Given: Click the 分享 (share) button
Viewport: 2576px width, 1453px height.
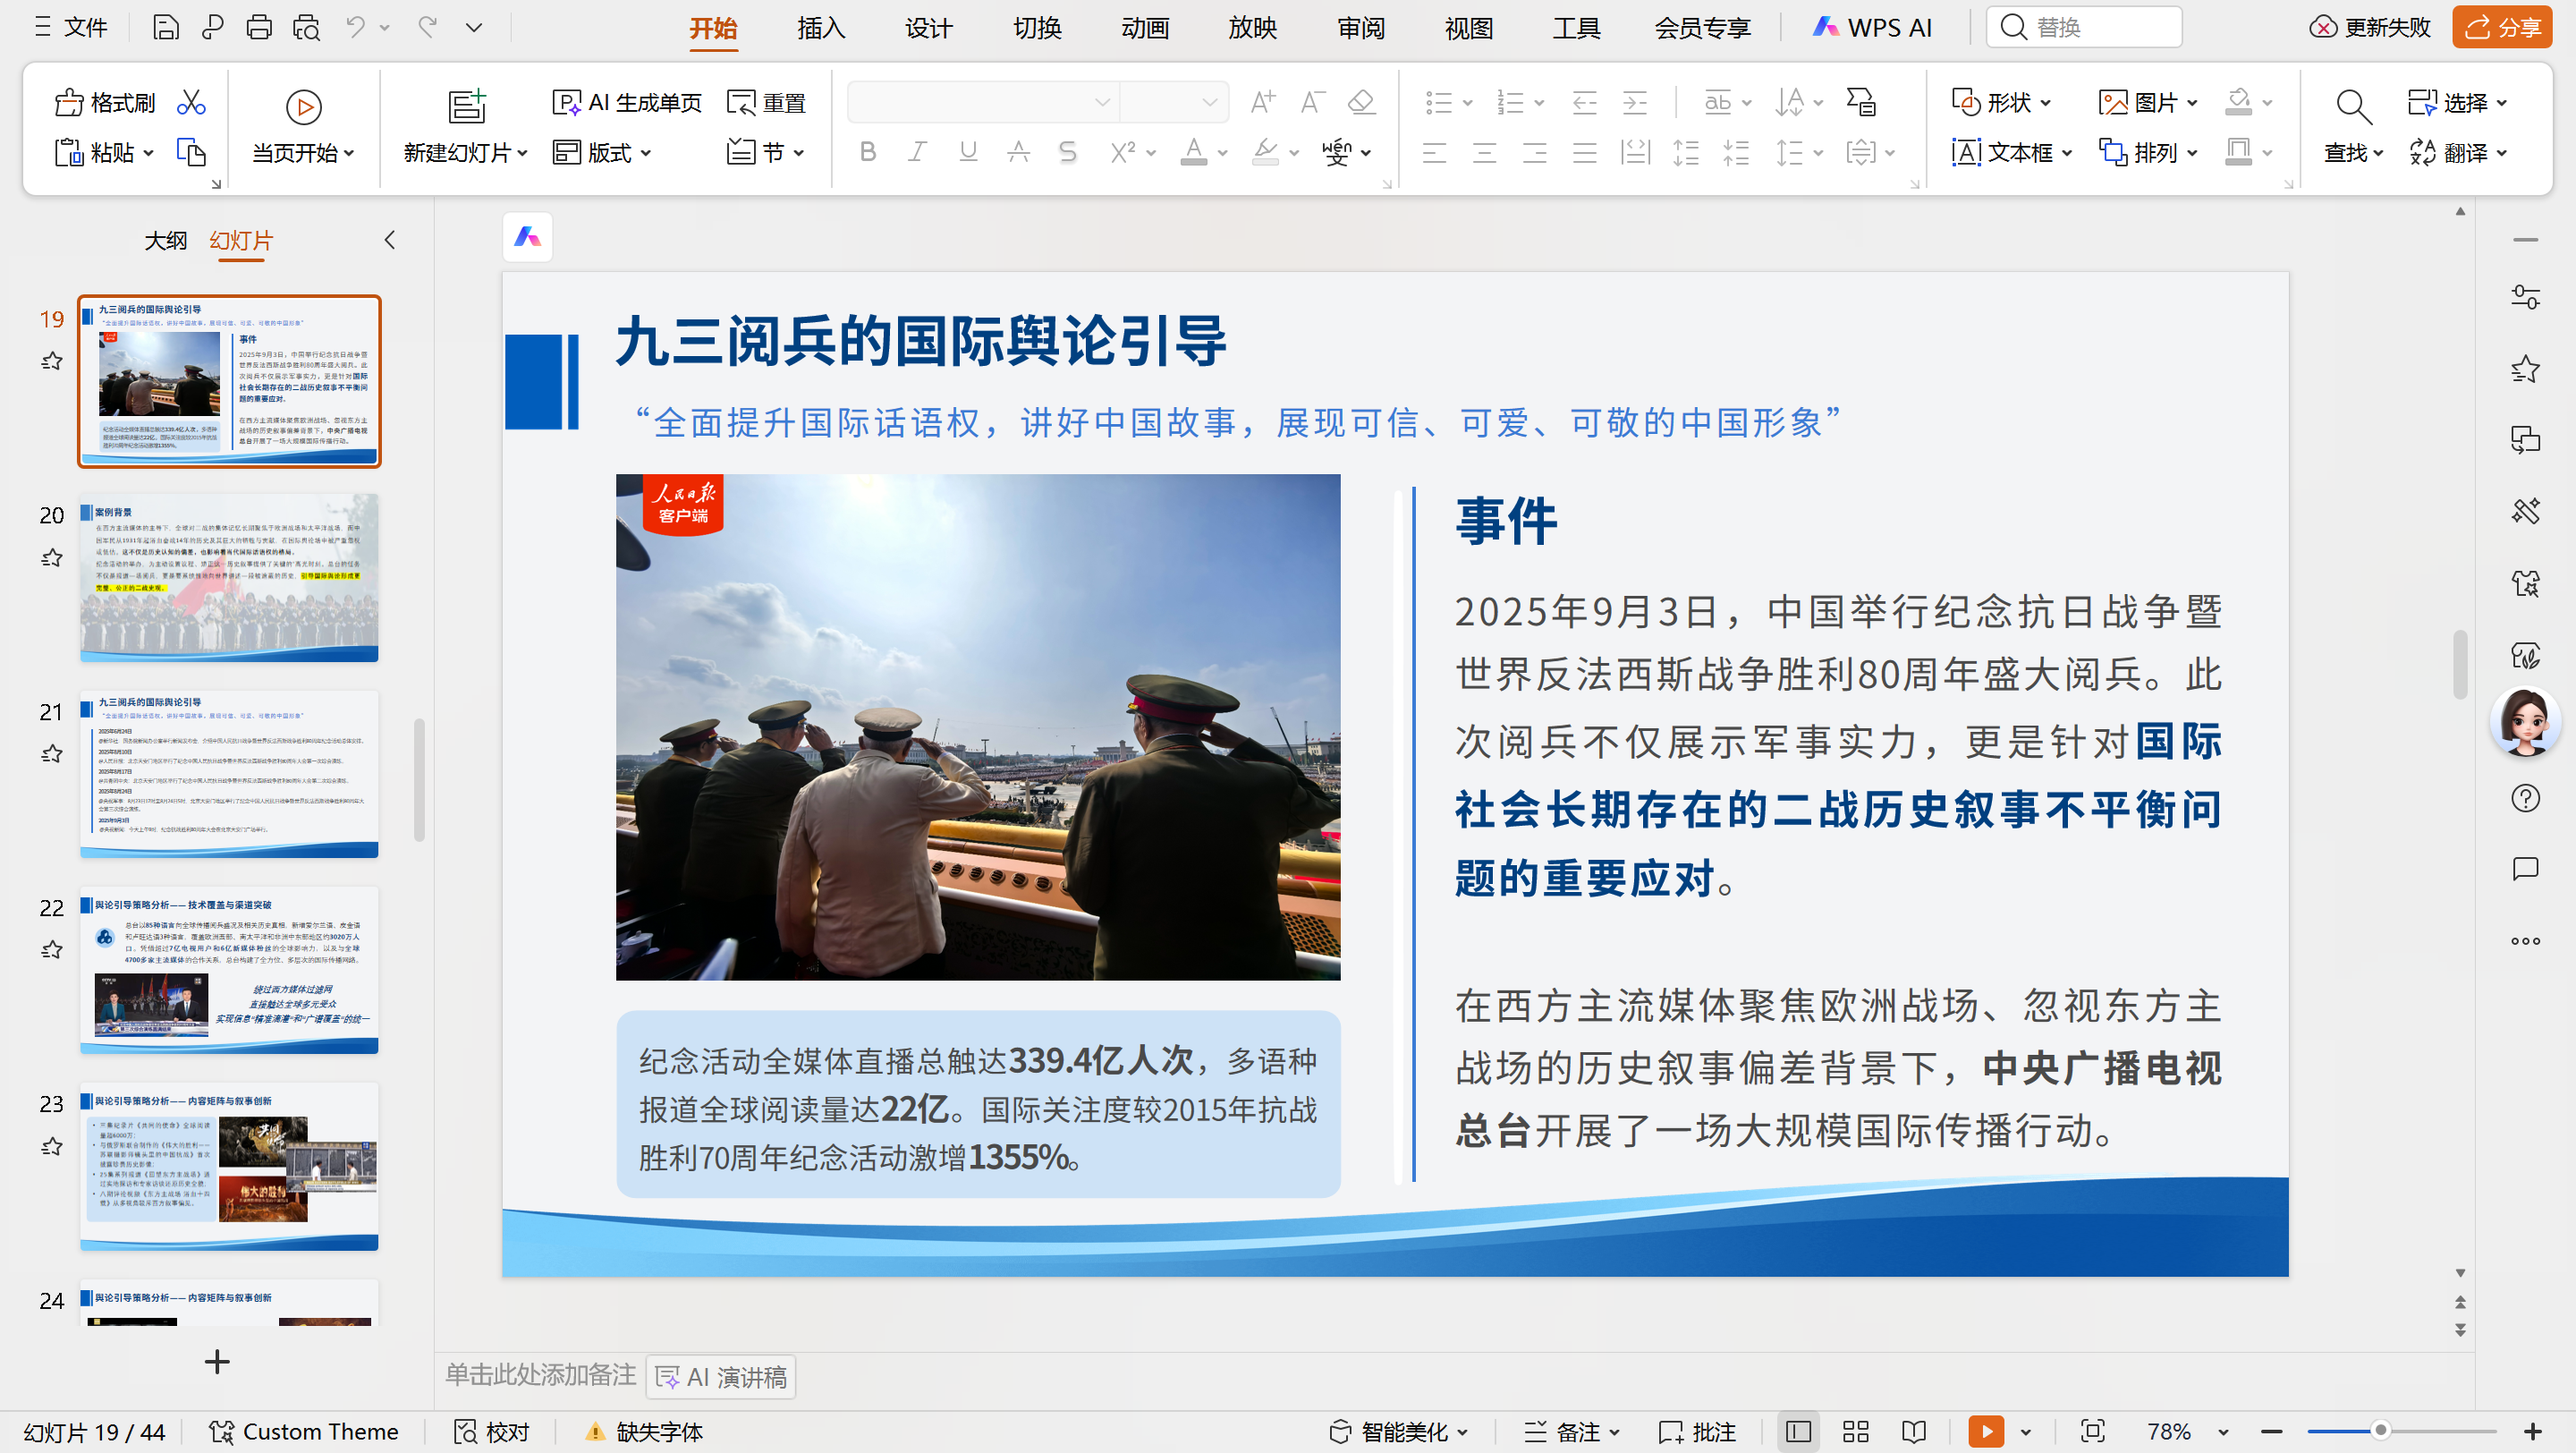Looking at the screenshot, I should (2502, 27).
